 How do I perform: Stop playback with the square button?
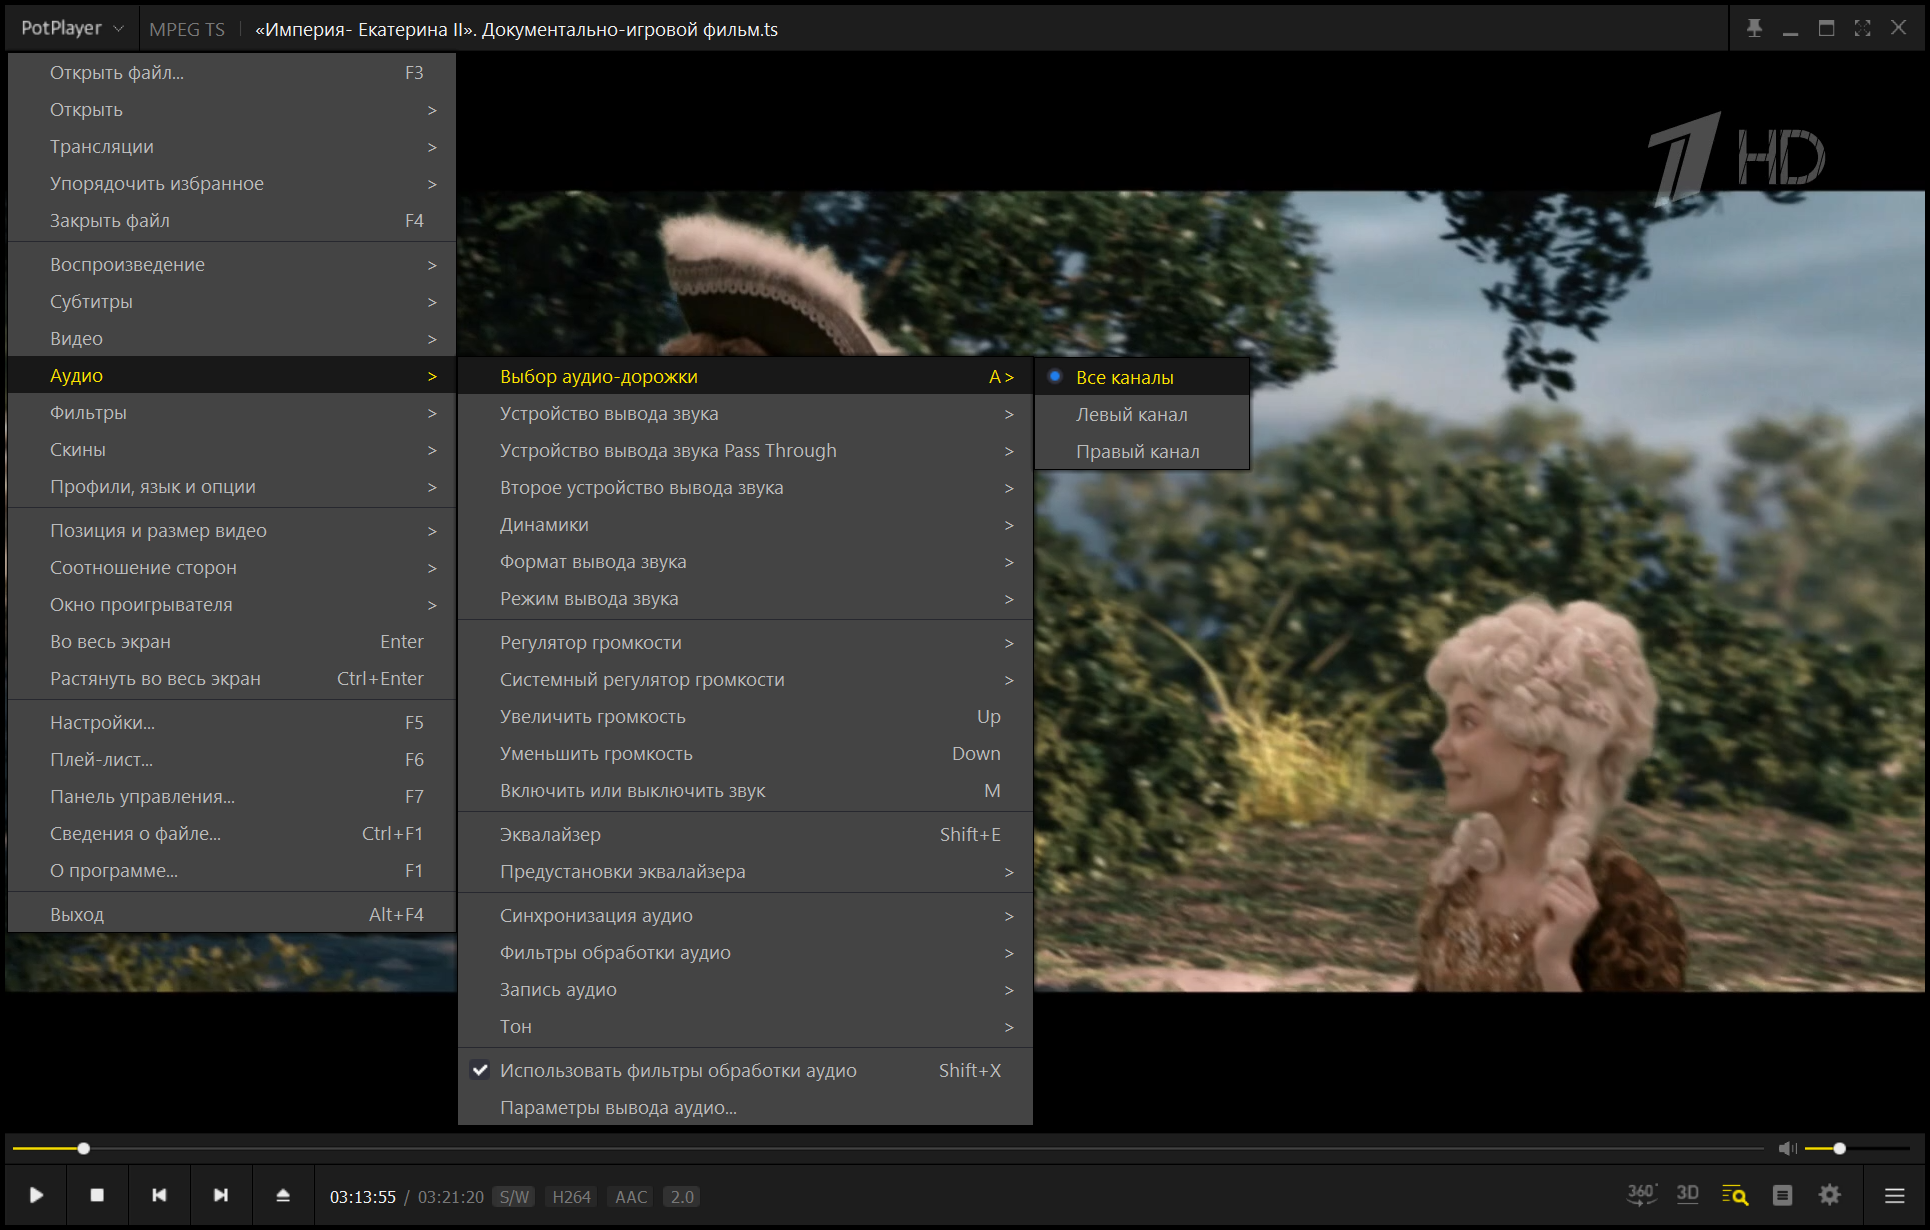click(x=97, y=1195)
